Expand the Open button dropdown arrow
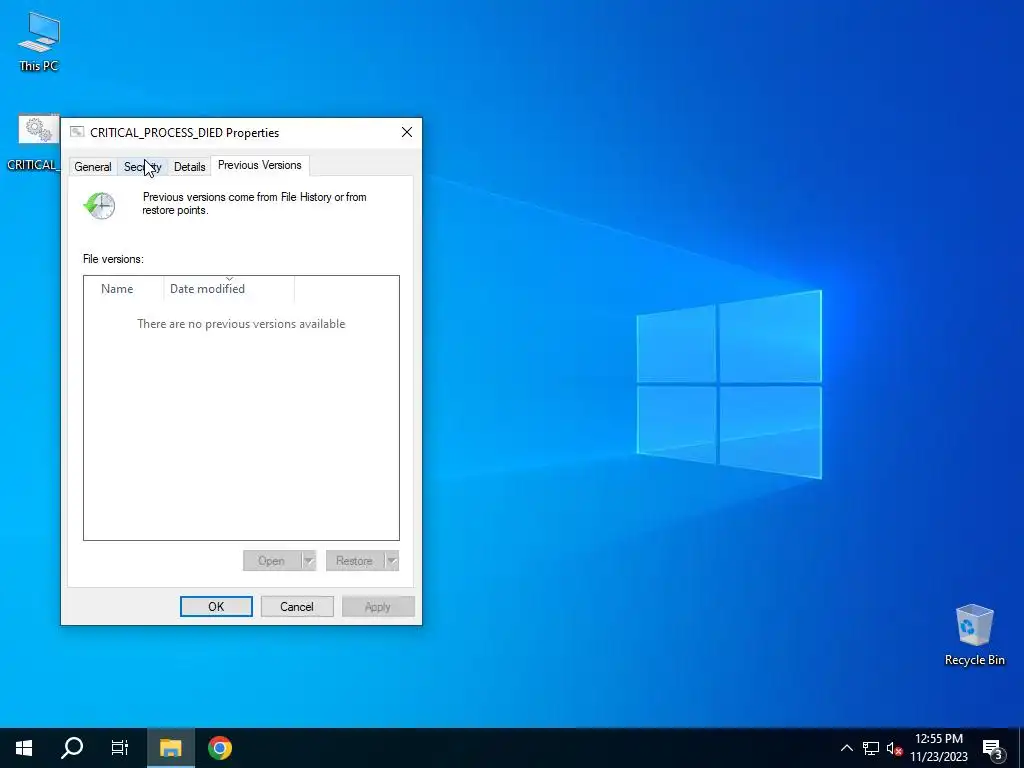Screen dimensions: 1024x768 (308, 560)
